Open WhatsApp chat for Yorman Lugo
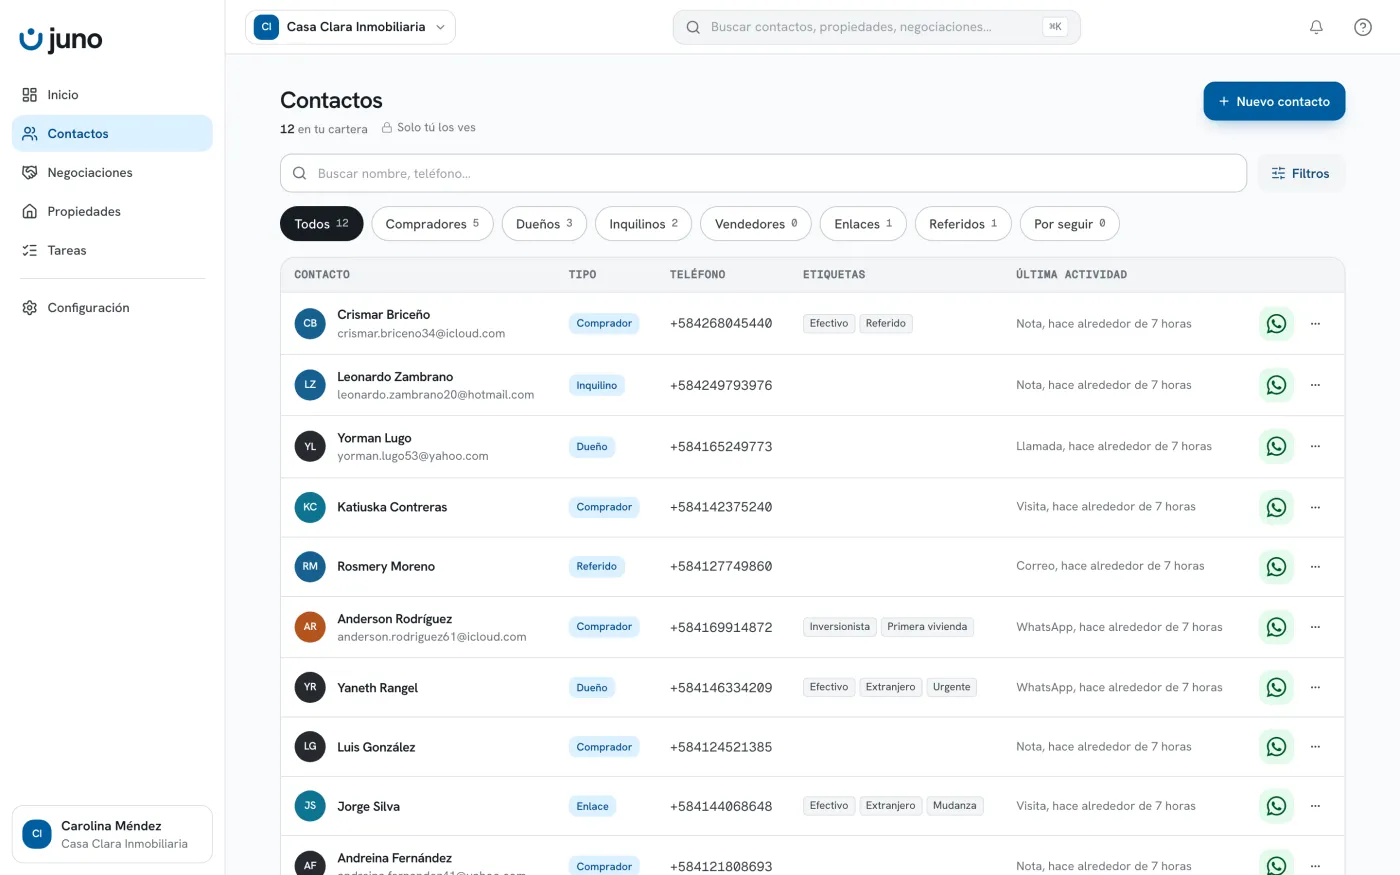Image resolution: width=1400 pixels, height=875 pixels. pos(1276,446)
